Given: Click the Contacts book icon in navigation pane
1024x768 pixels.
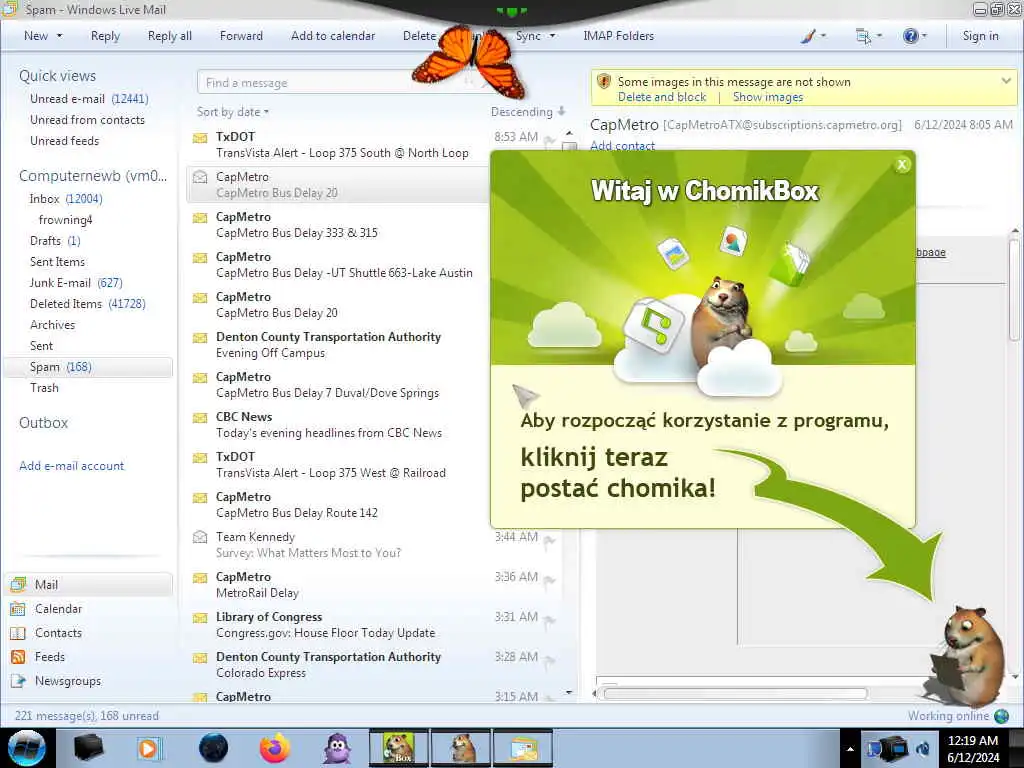Looking at the screenshot, I should (x=18, y=633).
